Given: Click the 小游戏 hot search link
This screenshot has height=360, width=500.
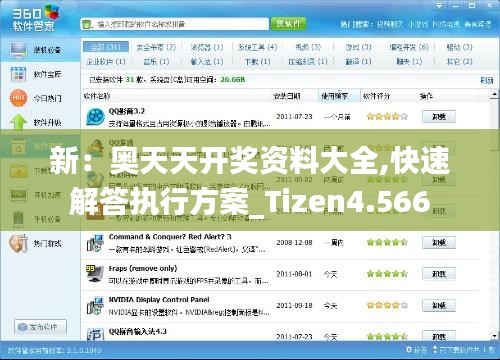Looking at the screenshot, I should click(418, 24).
